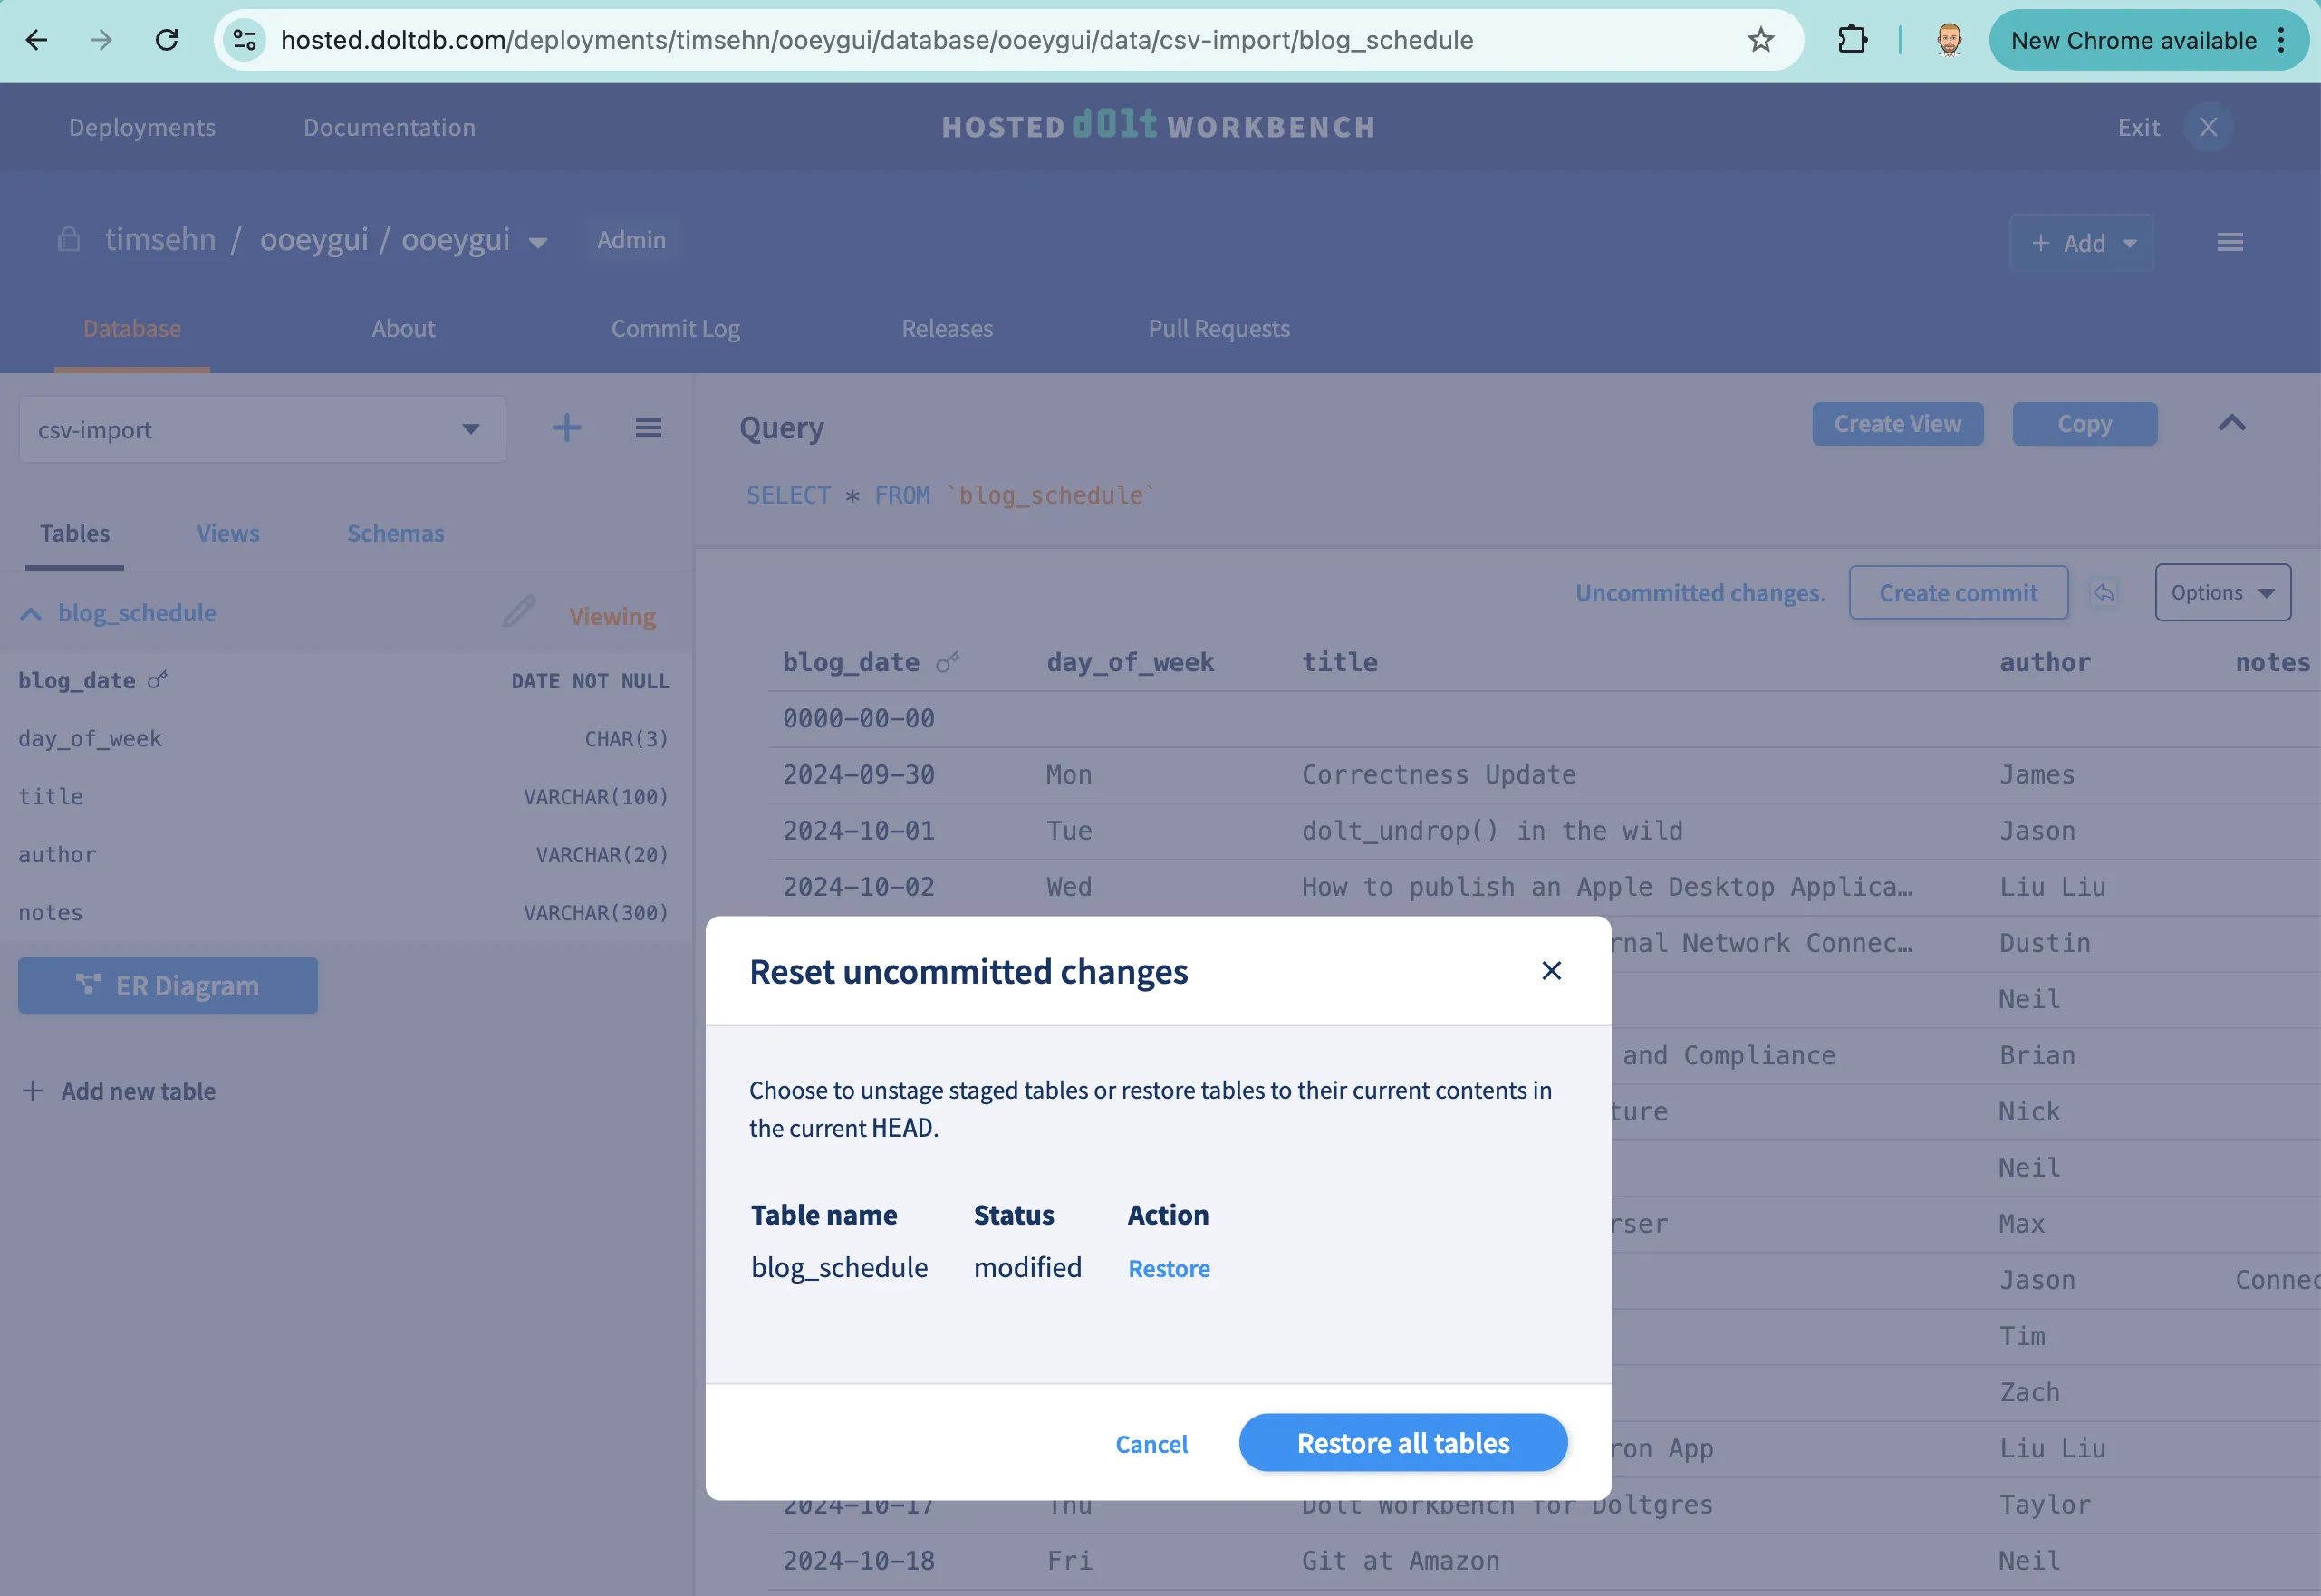Open the Options dropdown
Image resolution: width=2321 pixels, height=1596 pixels.
coord(2221,593)
